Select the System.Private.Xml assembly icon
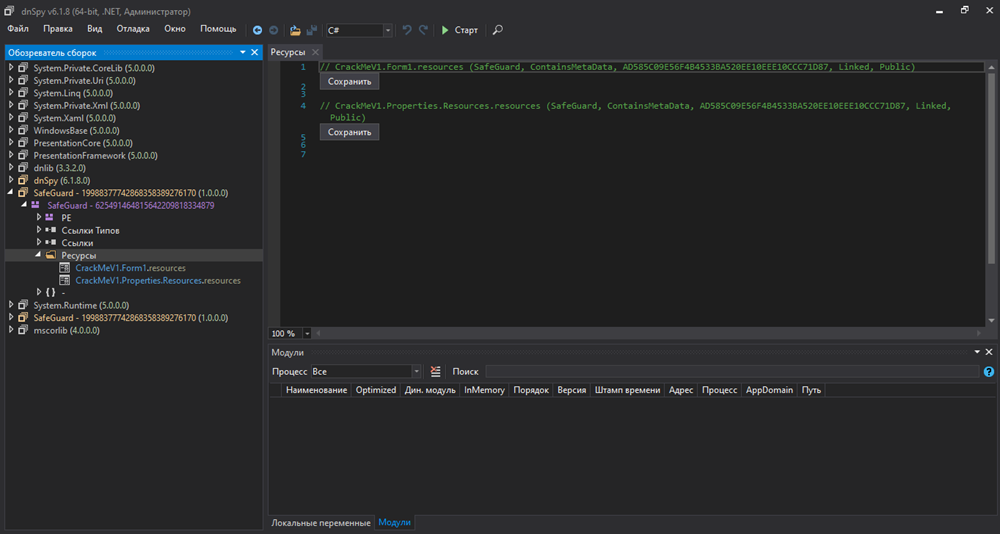 [x=23, y=105]
